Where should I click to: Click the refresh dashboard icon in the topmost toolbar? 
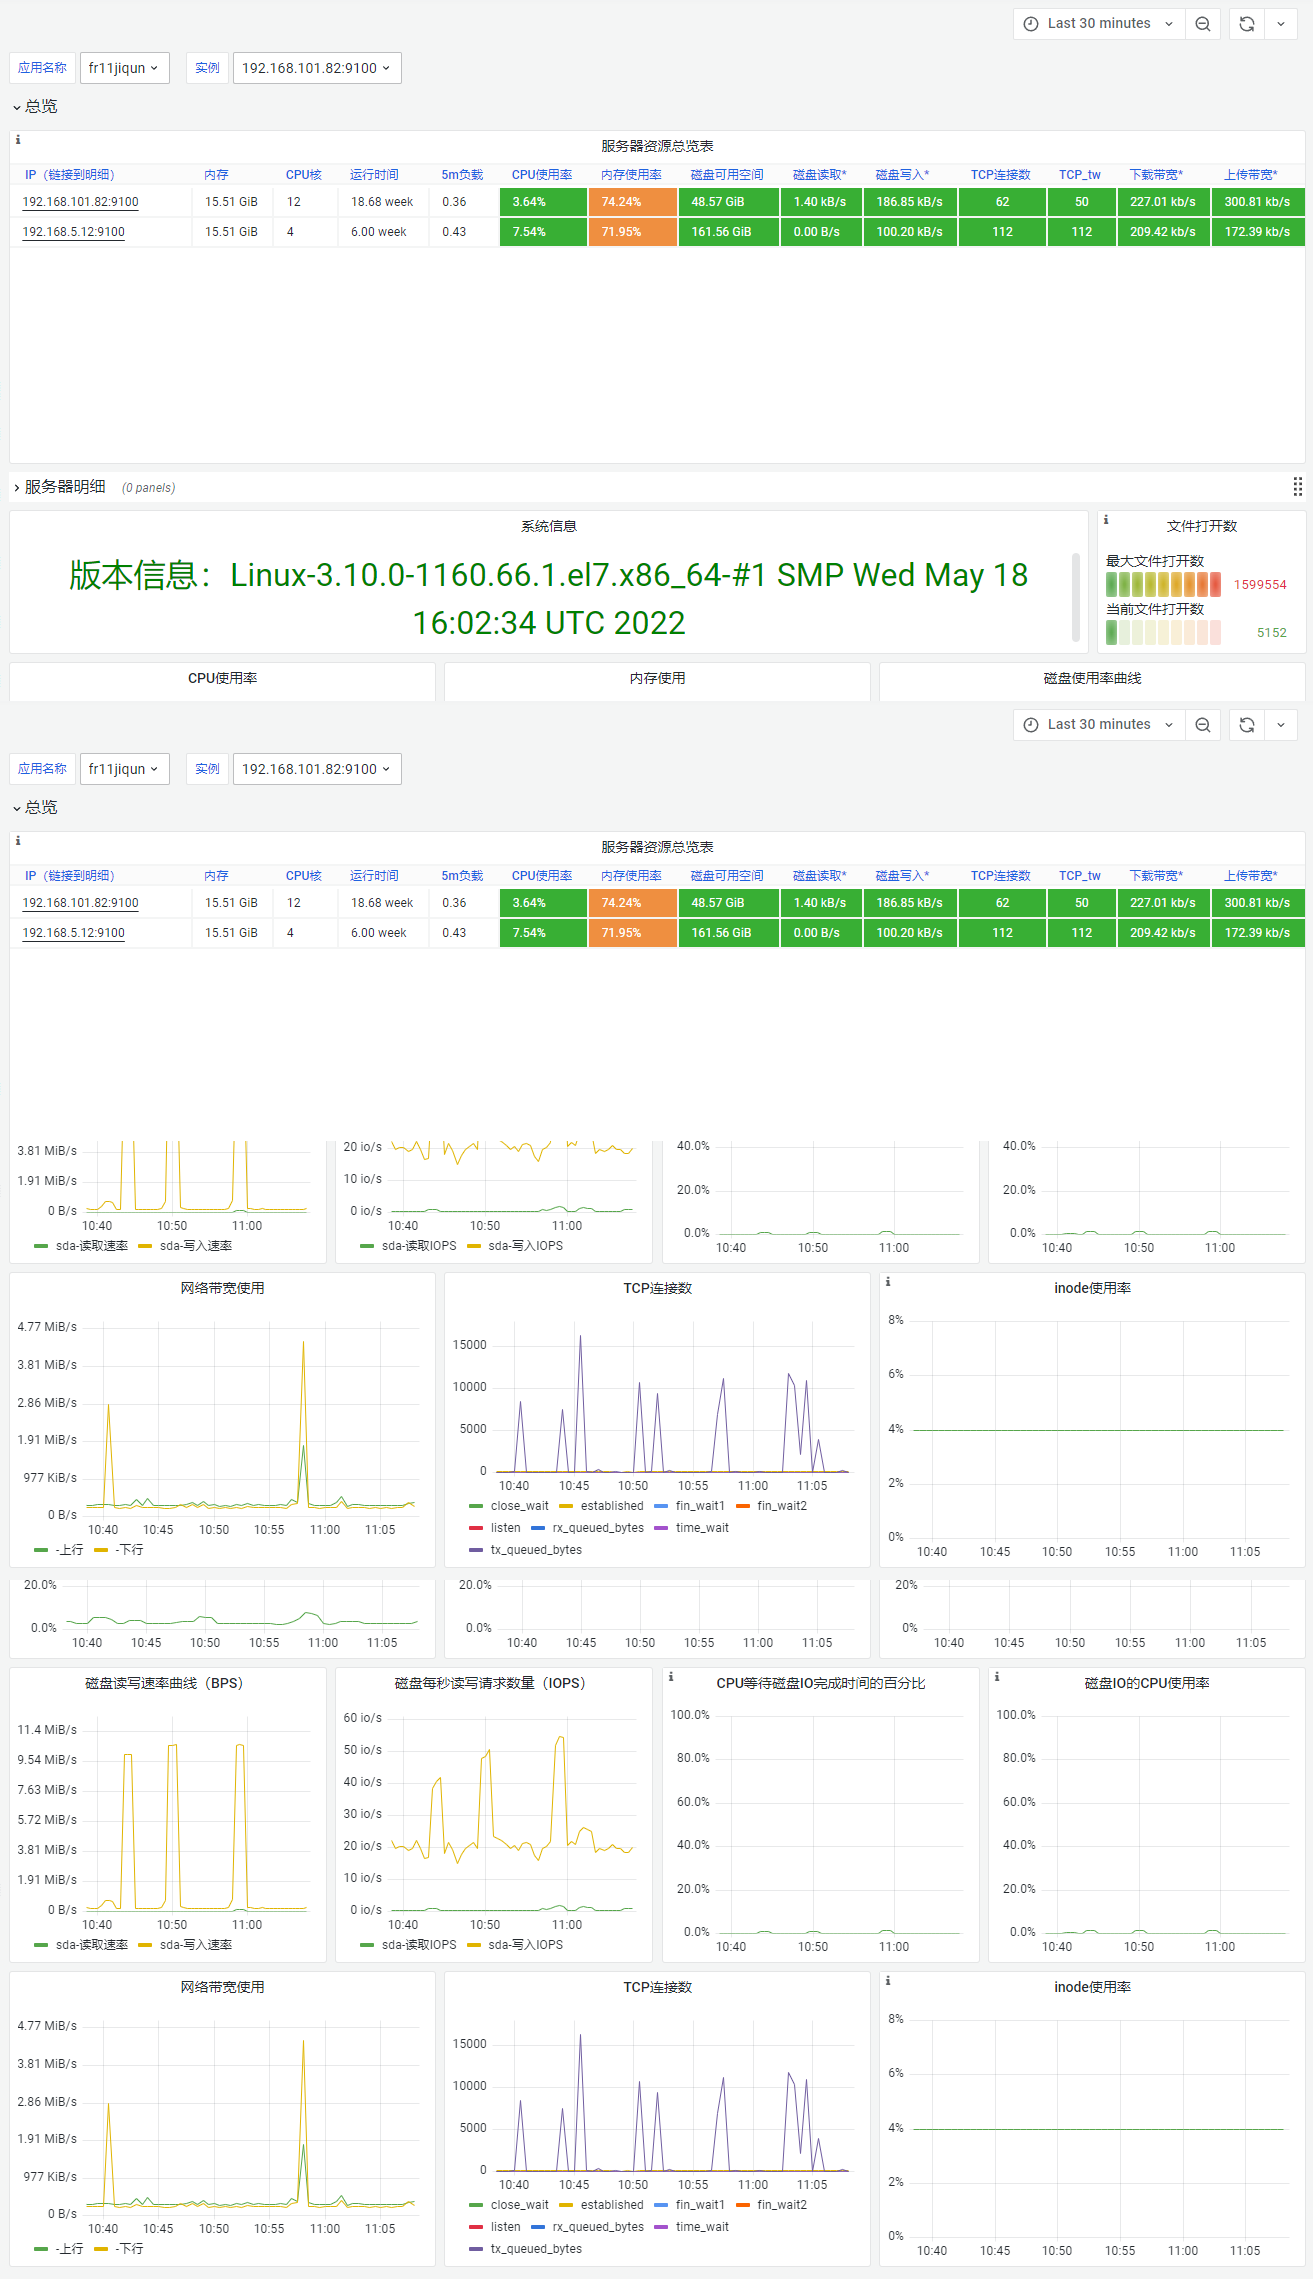coord(1247,24)
